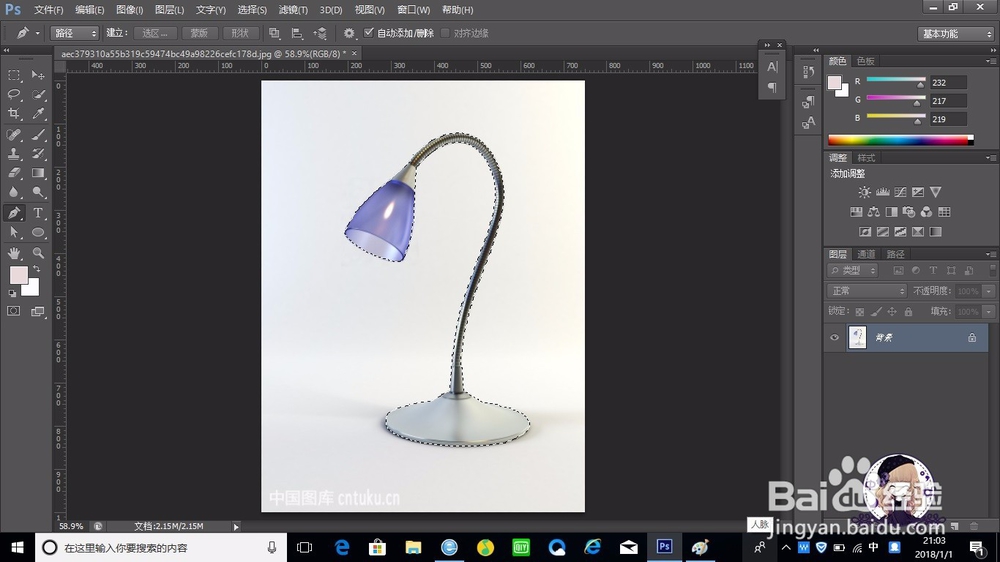This screenshot has width=1000, height=562.
Task: Add a Brightness/Contrast adjustment
Action: pyautogui.click(x=864, y=192)
